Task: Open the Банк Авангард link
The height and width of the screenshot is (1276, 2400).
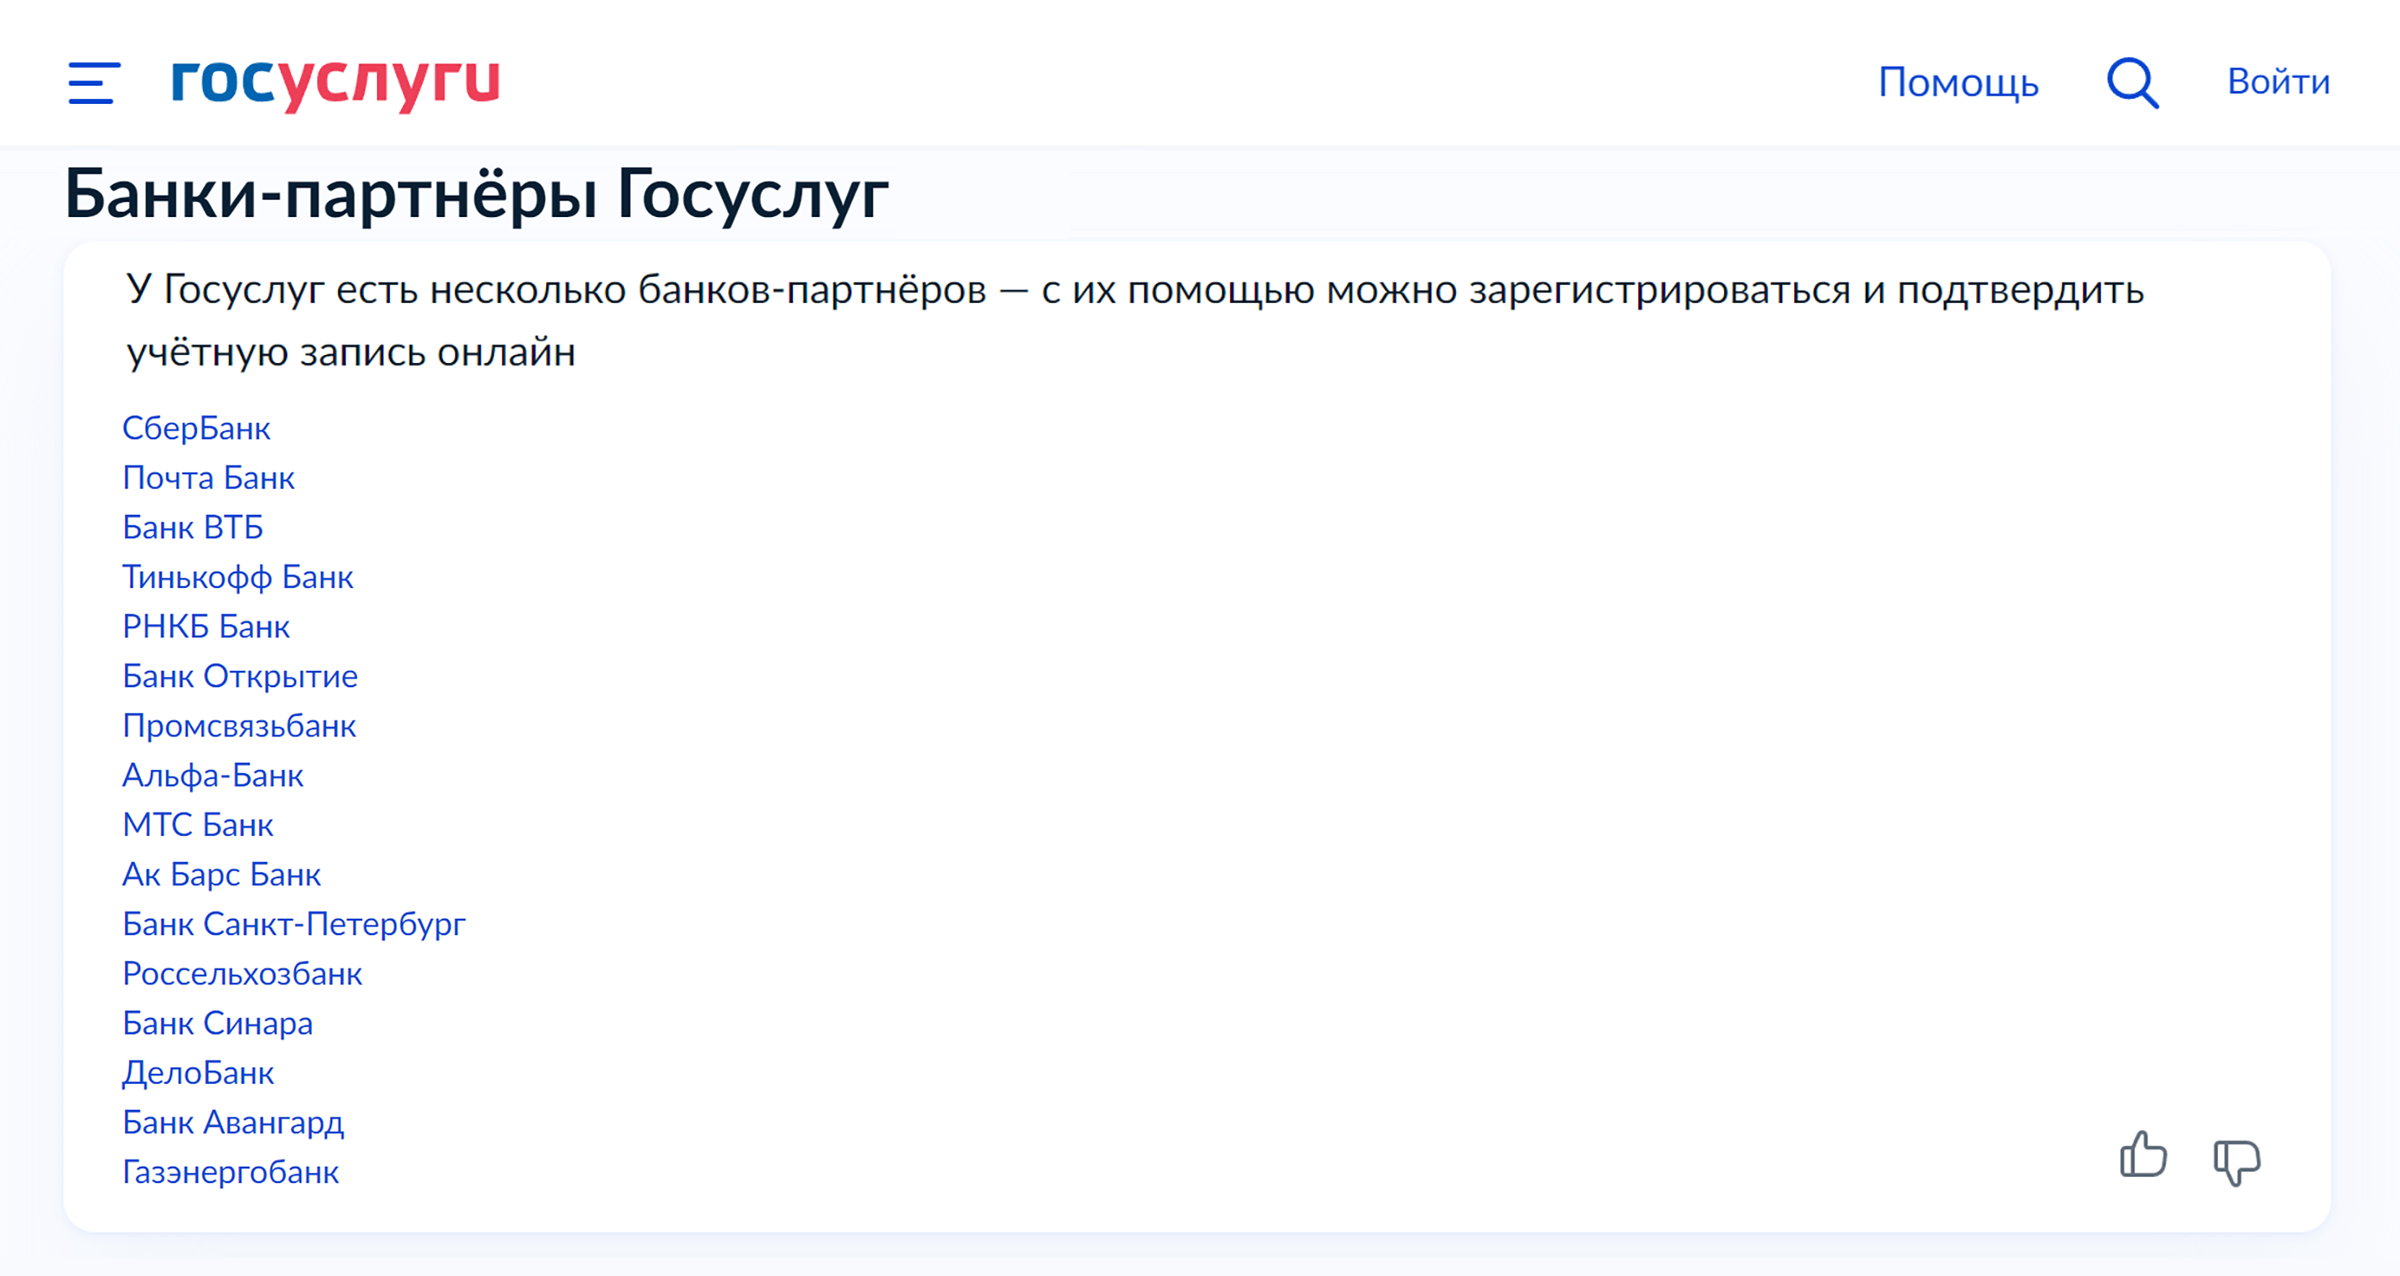Action: tap(233, 1123)
